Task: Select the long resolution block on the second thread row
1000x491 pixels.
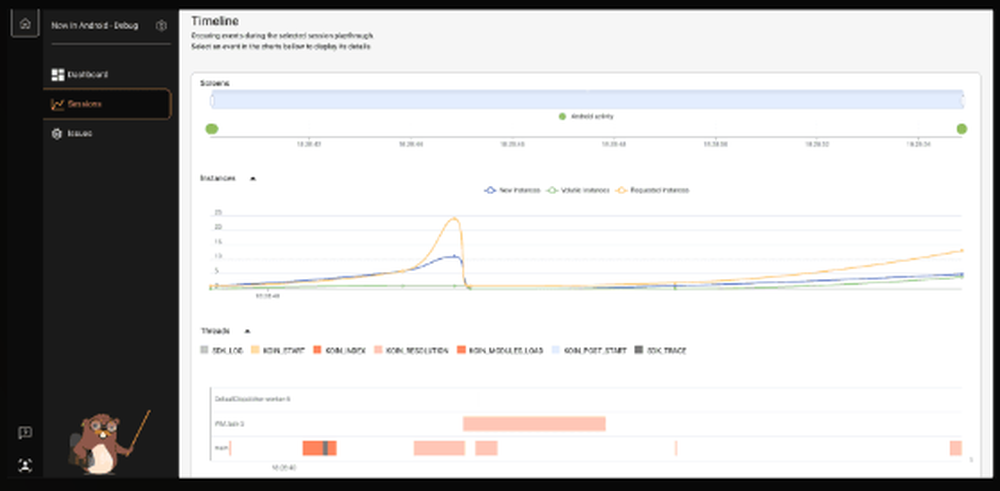Action: 534,423
